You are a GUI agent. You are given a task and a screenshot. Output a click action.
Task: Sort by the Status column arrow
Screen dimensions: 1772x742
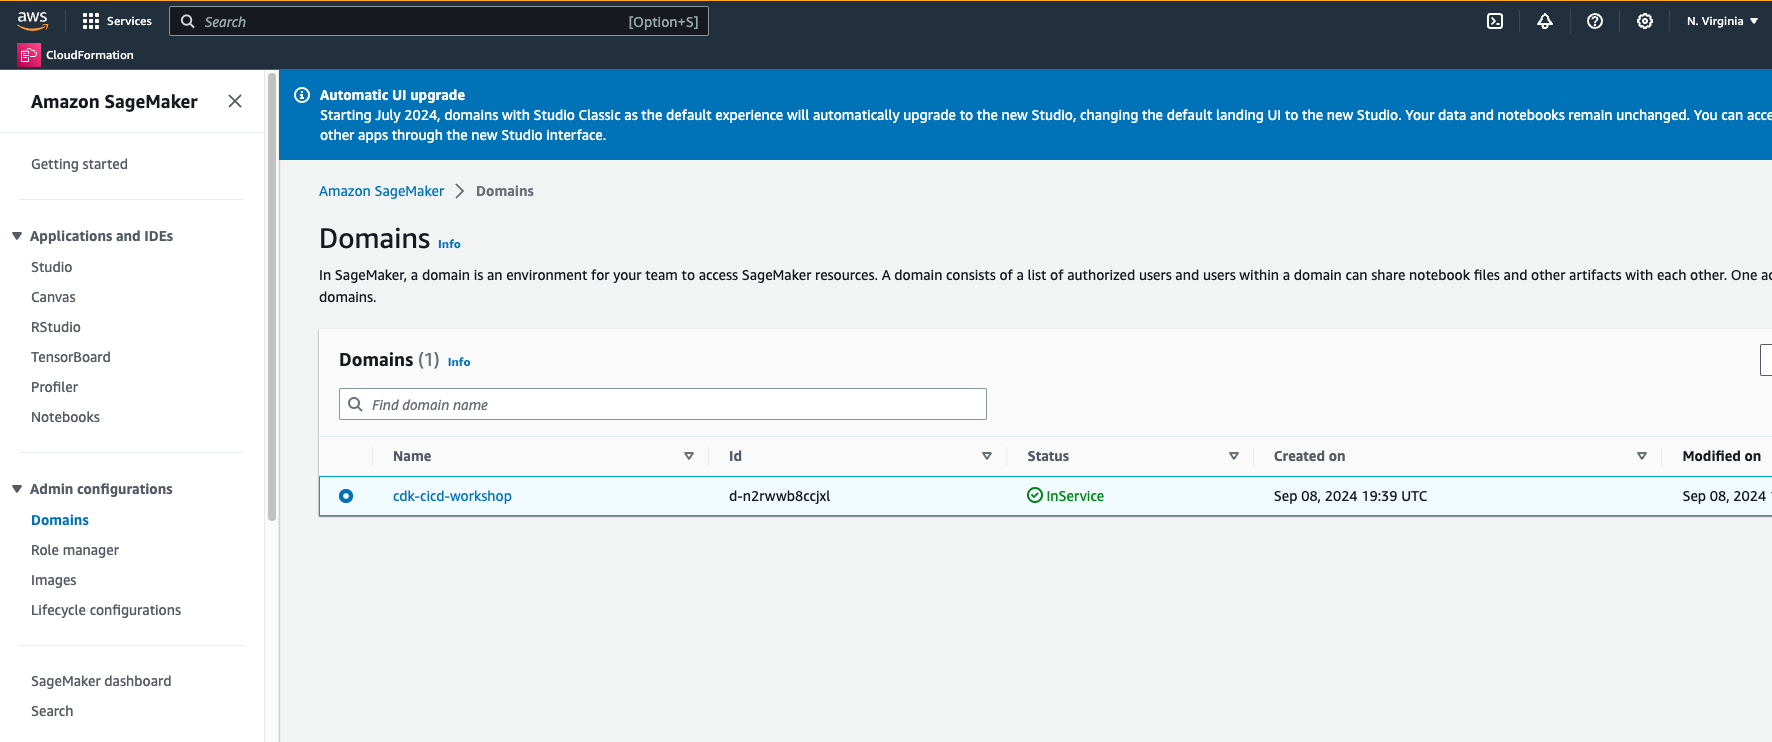[x=1234, y=456]
